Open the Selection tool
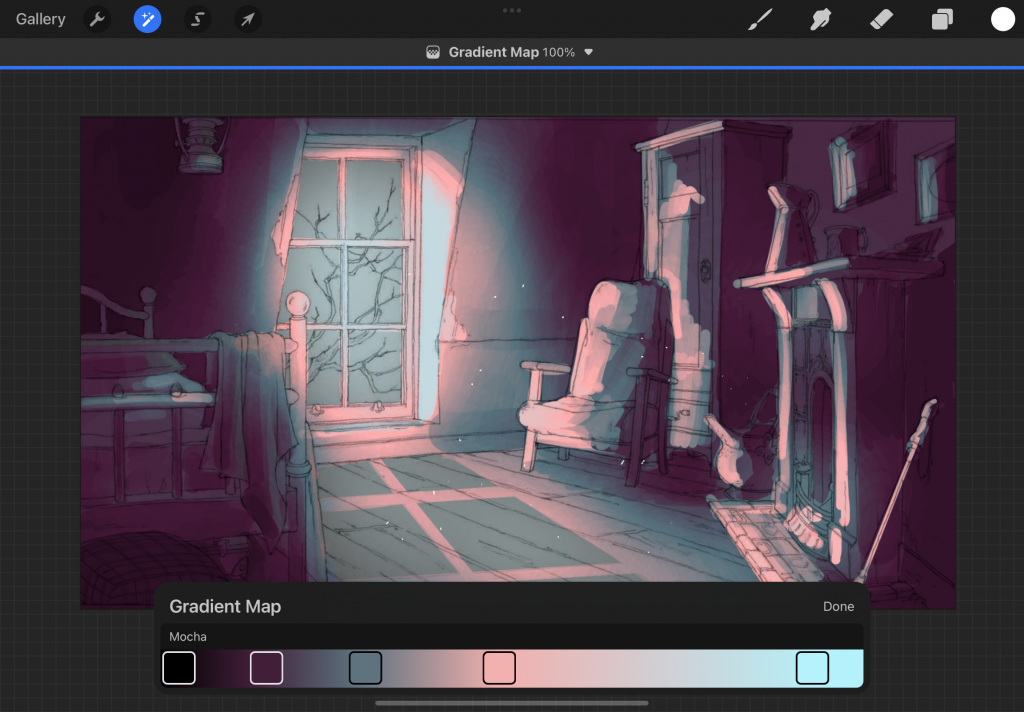Viewport: 1024px width, 712px height. (197, 19)
